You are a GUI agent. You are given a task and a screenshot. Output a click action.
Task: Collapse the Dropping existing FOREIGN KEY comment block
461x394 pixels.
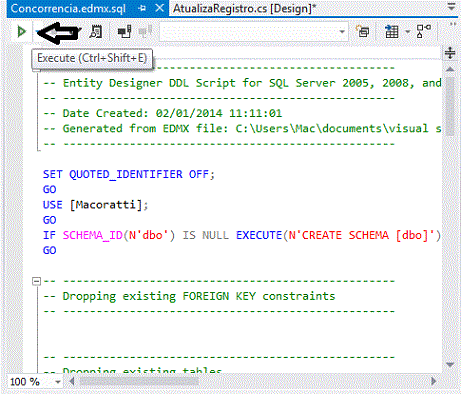pos(37,281)
